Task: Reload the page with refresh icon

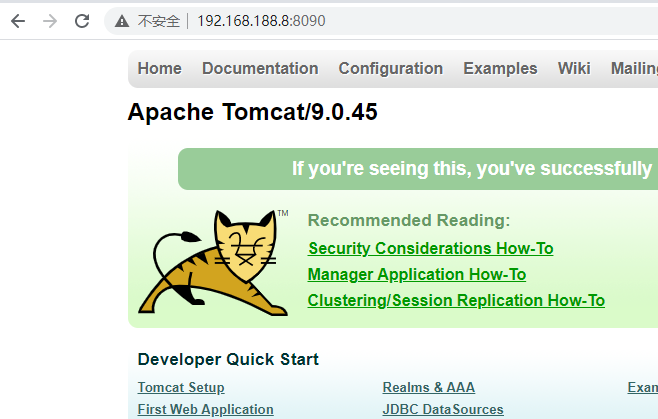Action: [82, 21]
